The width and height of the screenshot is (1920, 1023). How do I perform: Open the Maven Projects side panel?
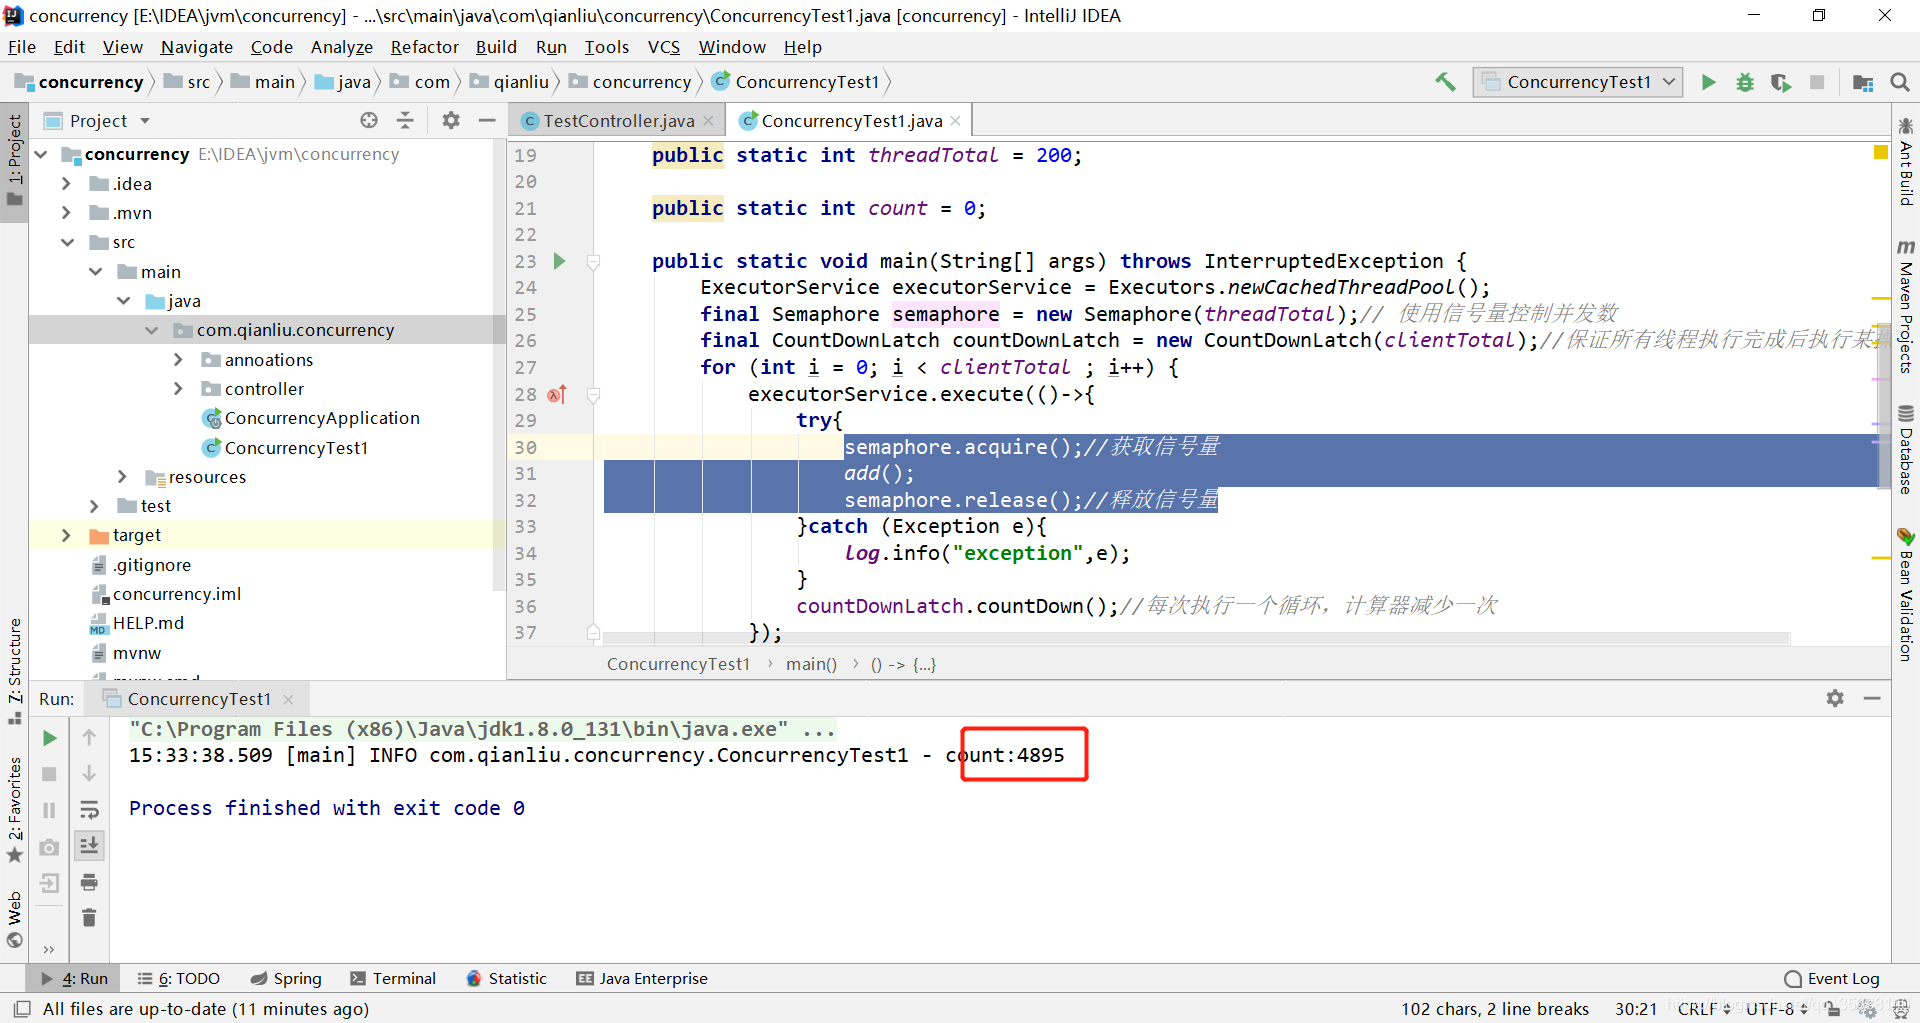coord(1906,306)
